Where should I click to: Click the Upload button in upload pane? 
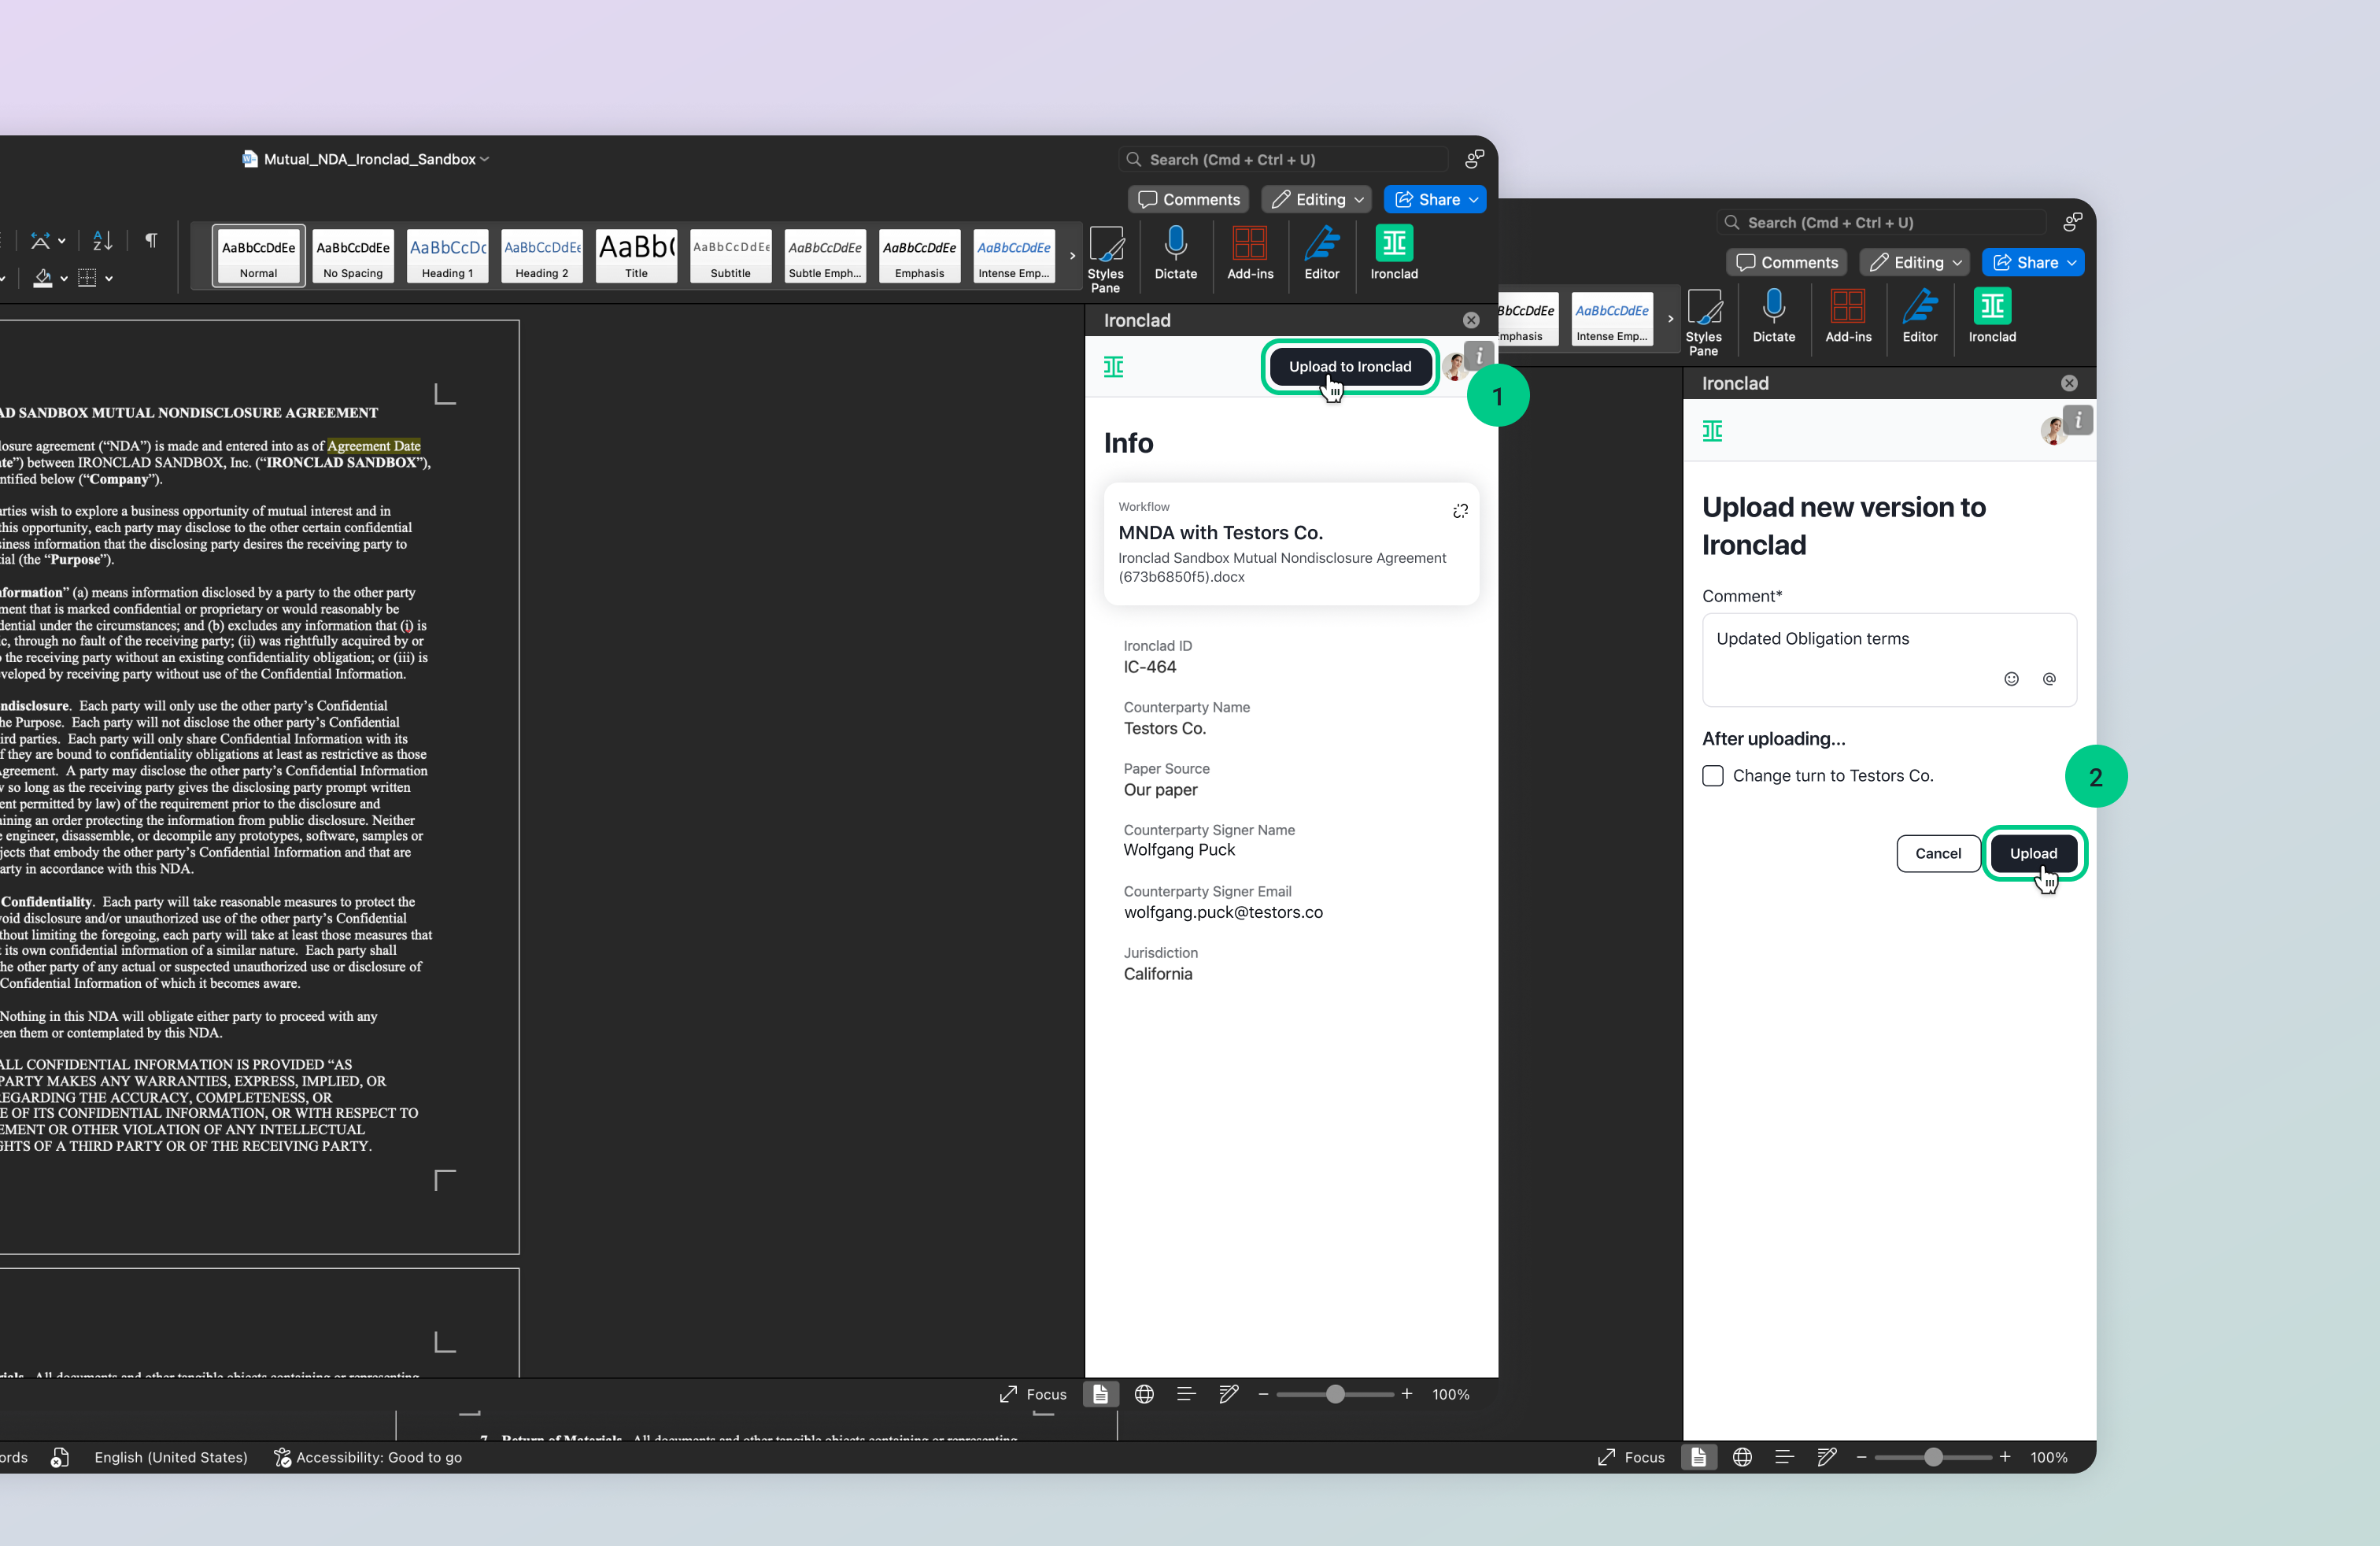coord(2034,853)
